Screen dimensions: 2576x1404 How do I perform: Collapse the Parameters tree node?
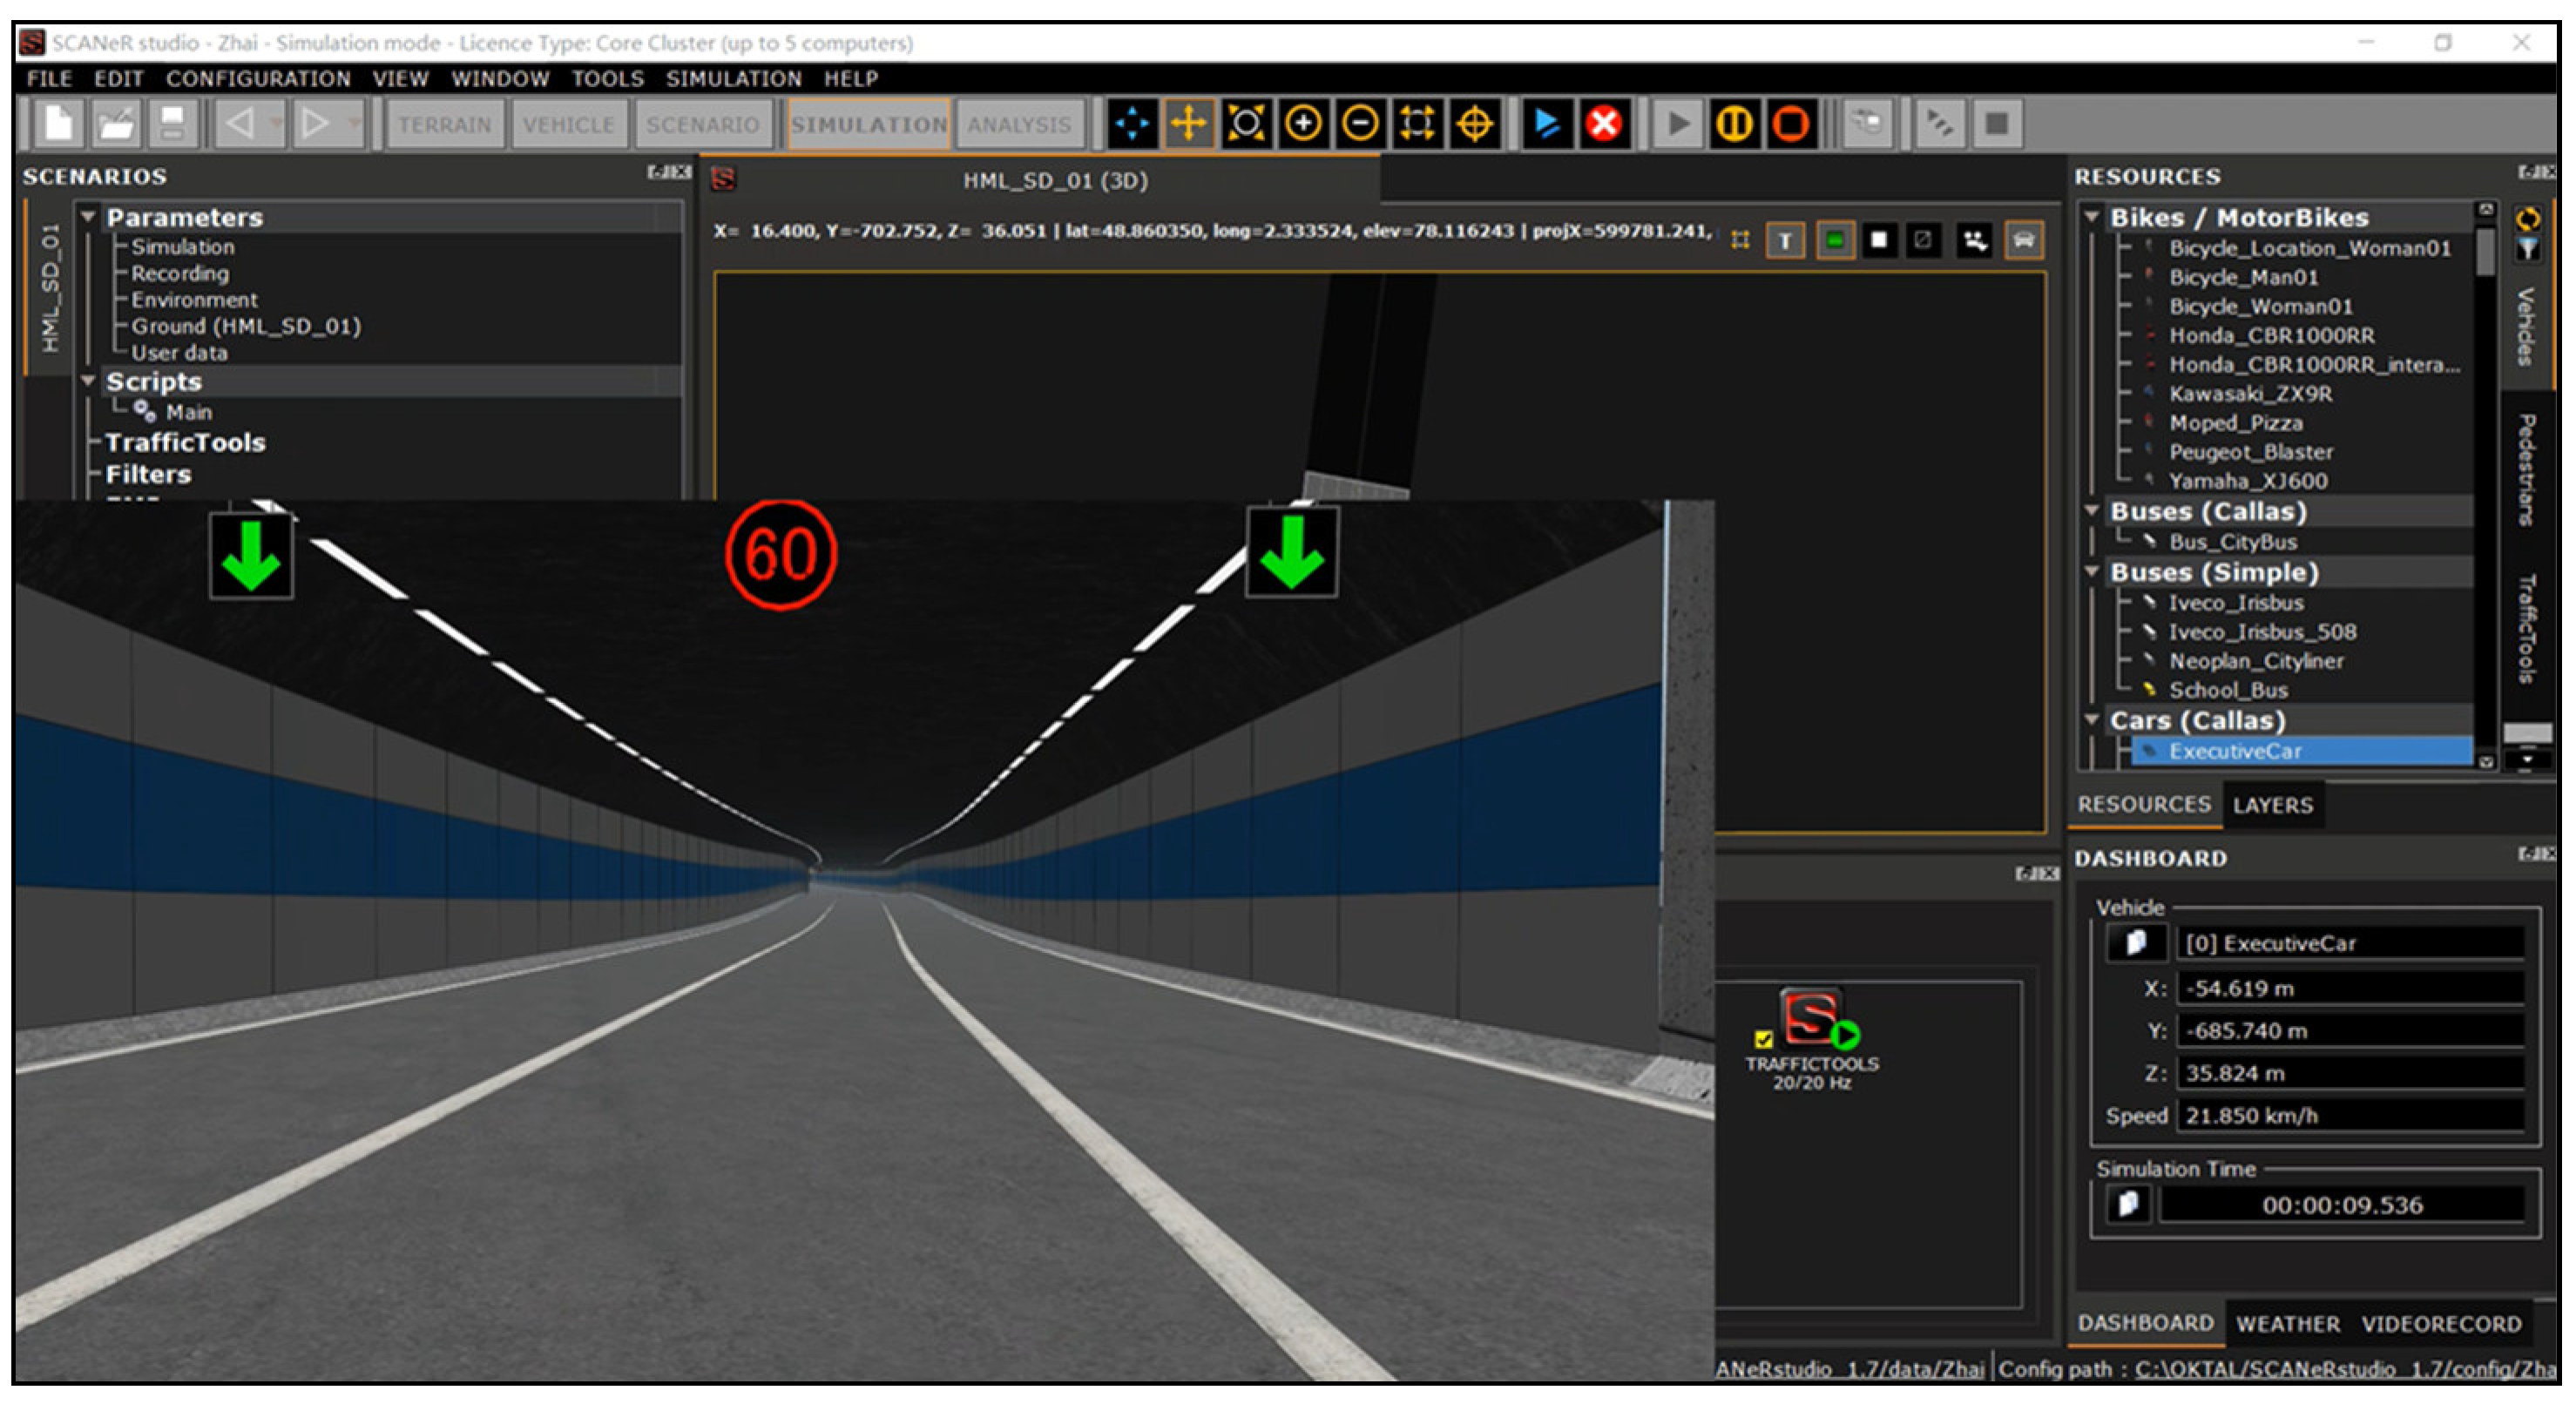point(88,217)
